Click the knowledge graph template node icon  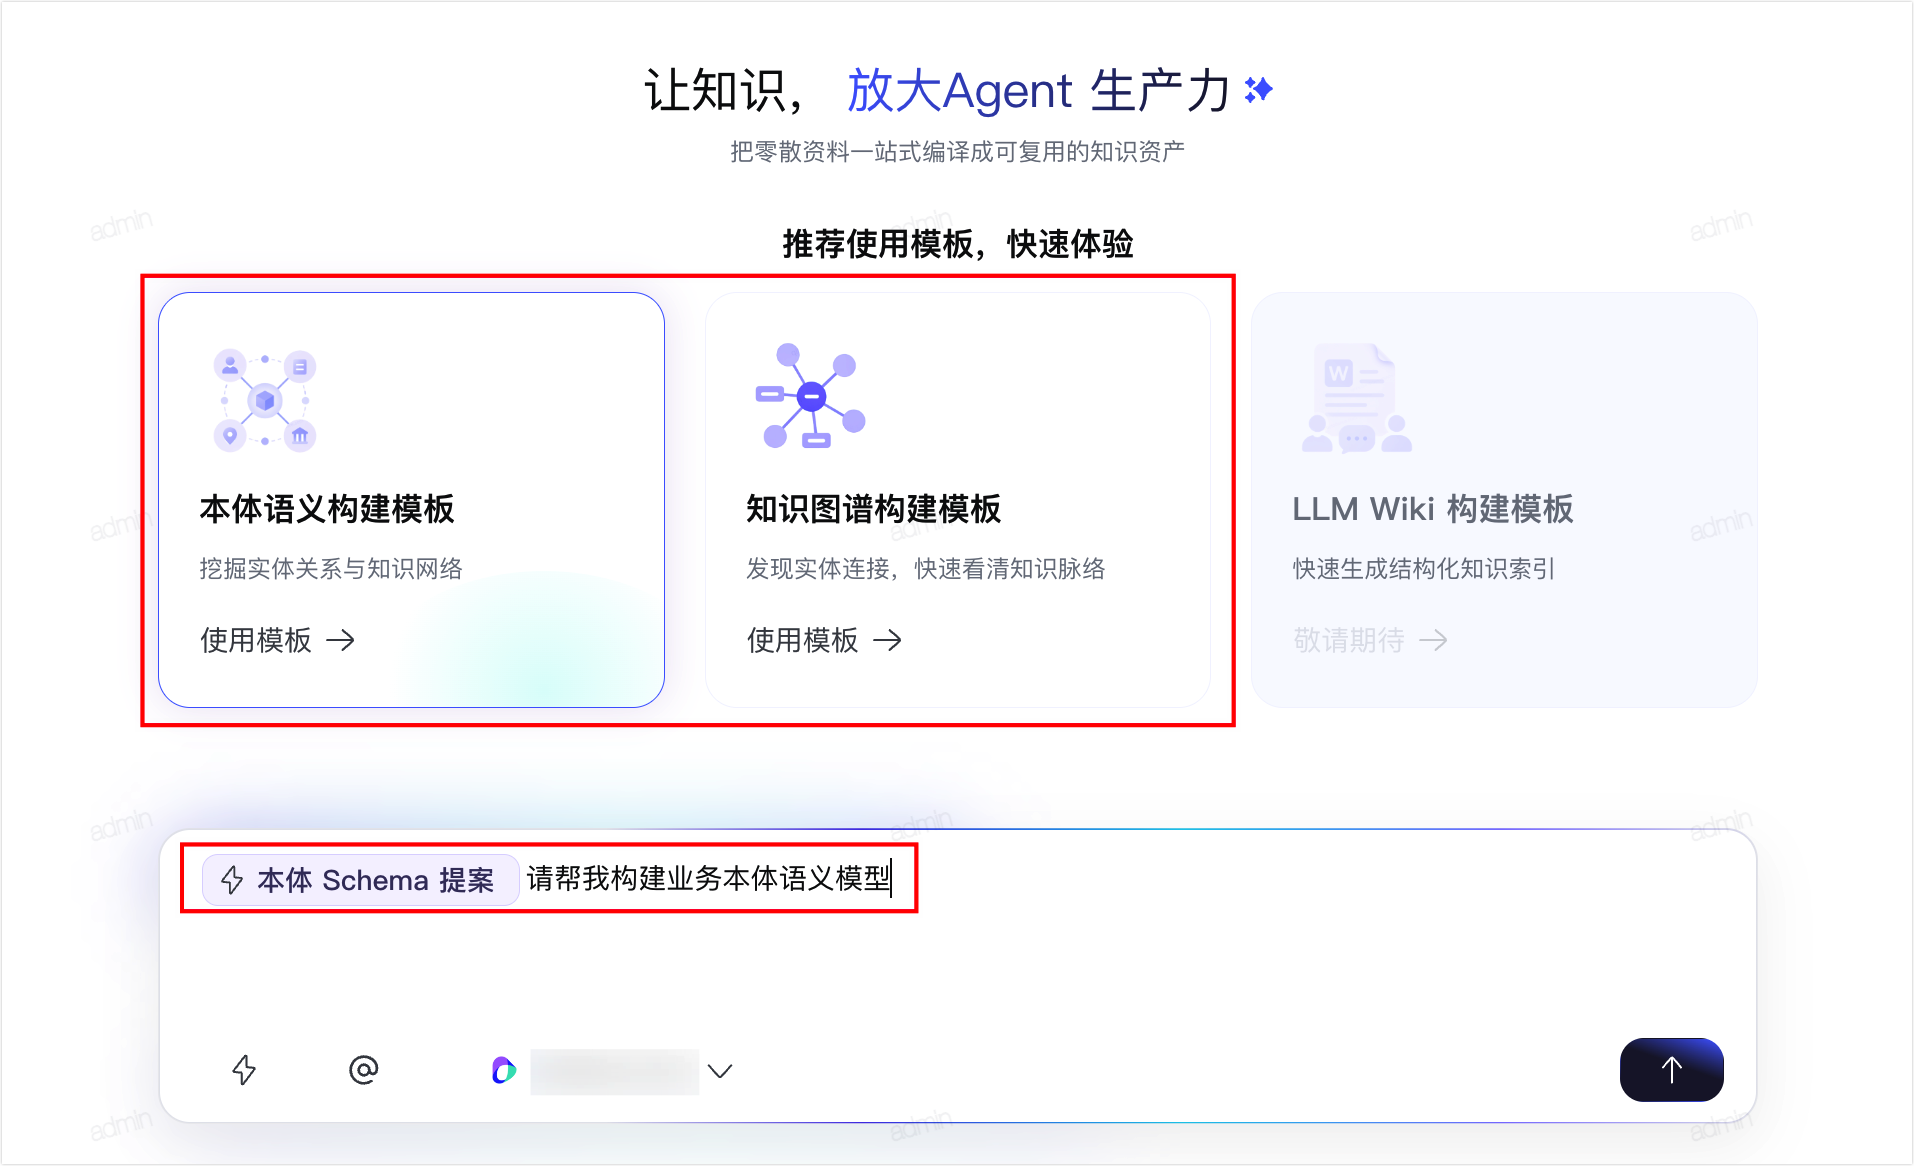[811, 396]
